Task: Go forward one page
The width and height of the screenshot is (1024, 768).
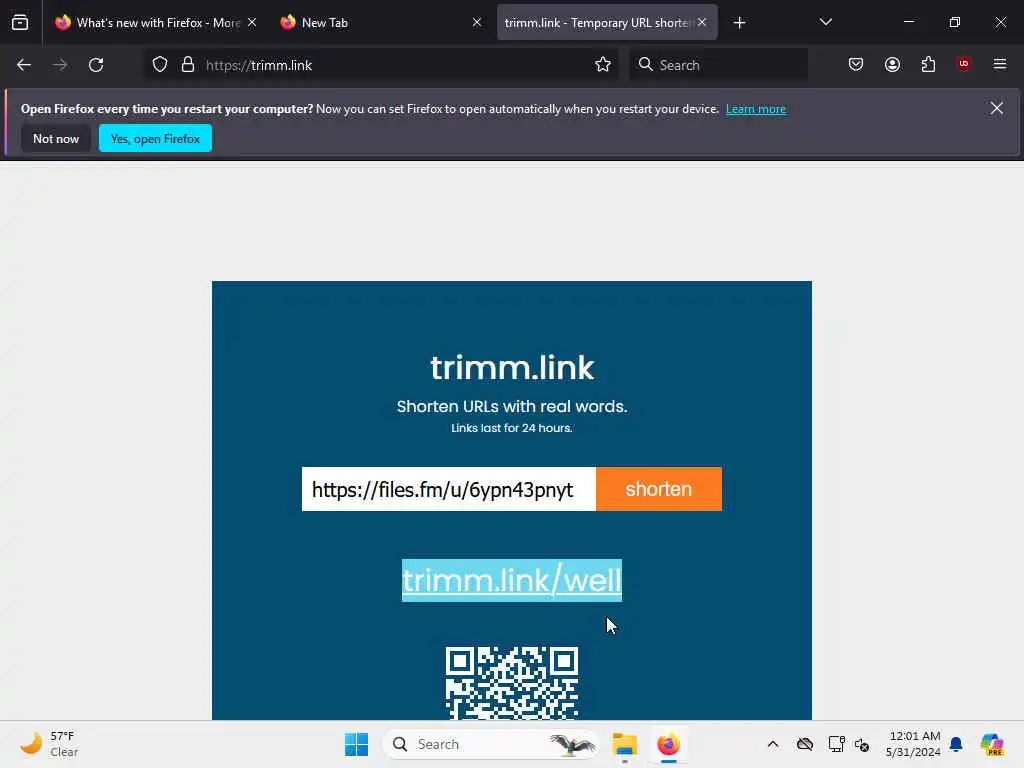Action: (x=60, y=65)
